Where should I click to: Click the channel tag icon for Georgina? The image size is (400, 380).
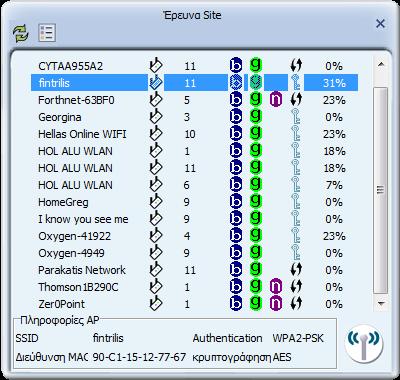[x=156, y=117]
